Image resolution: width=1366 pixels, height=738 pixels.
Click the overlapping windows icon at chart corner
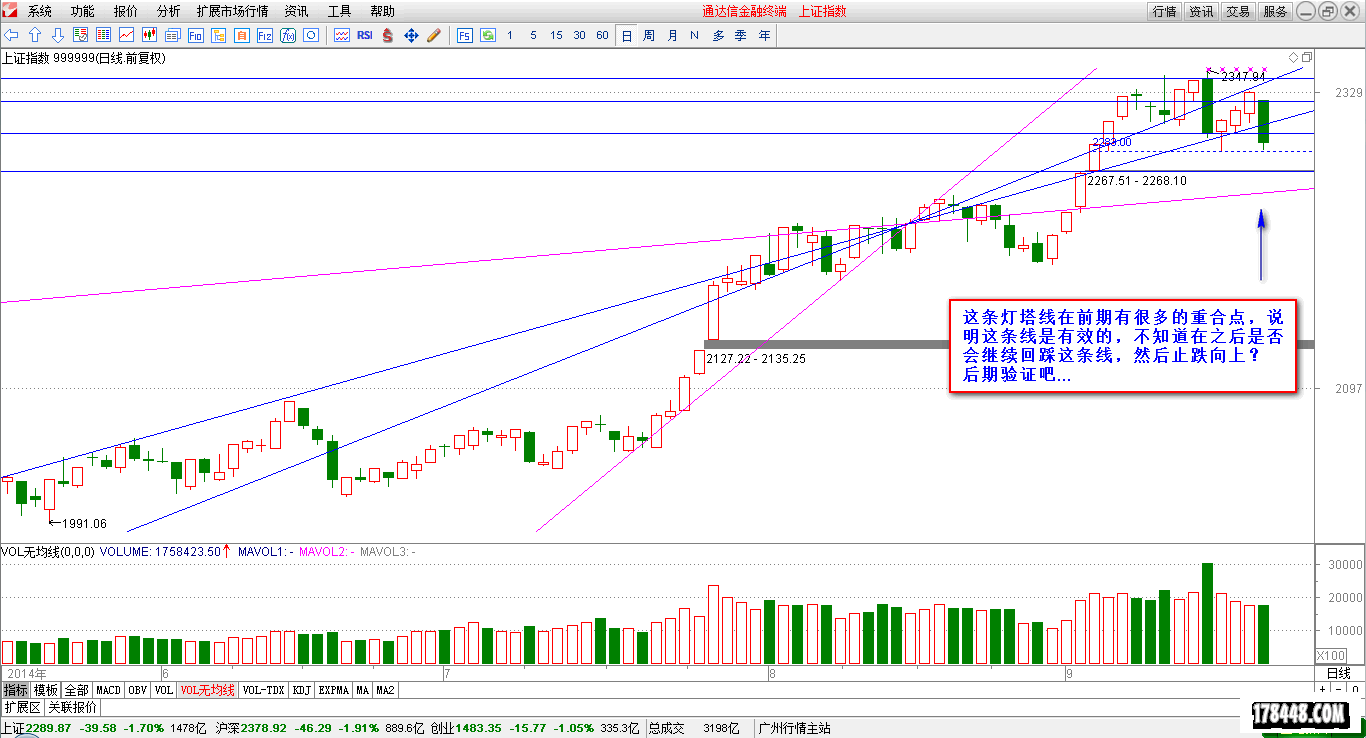tap(1305, 57)
